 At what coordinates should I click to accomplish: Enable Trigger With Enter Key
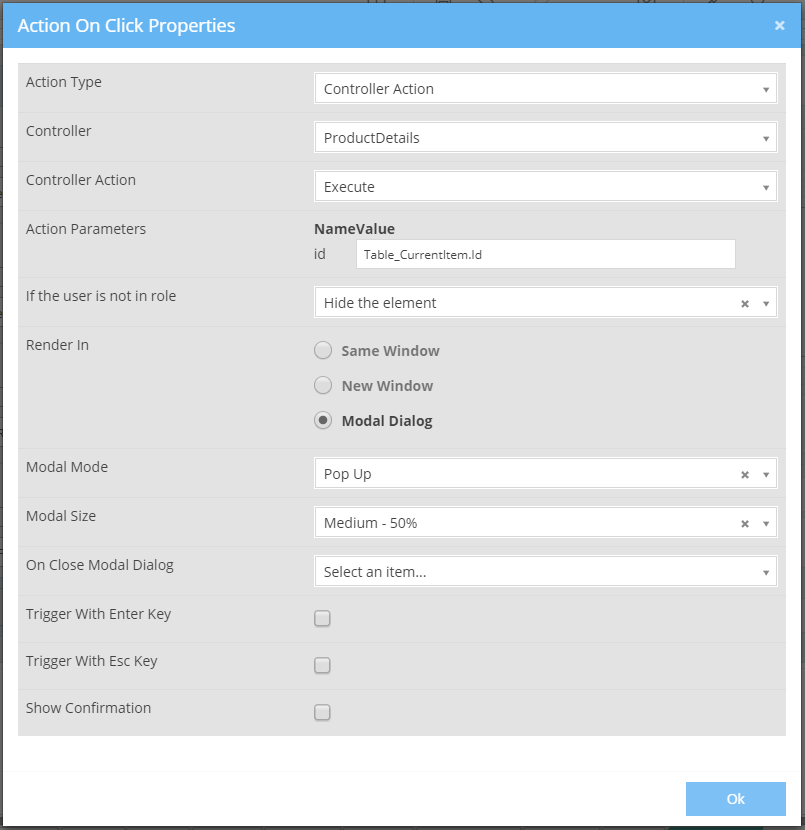click(322, 618)
